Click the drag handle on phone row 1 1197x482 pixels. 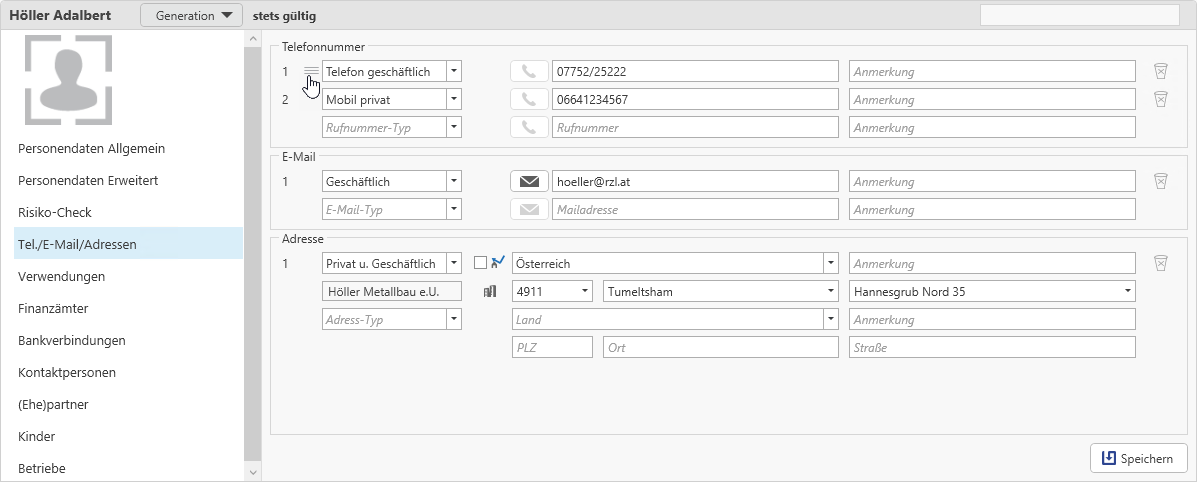[x=311, y=71]
